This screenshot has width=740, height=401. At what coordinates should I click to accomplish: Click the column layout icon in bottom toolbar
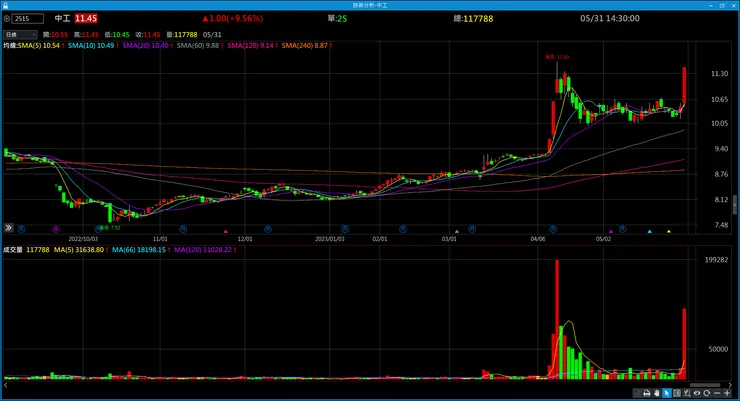coord(677,393)
